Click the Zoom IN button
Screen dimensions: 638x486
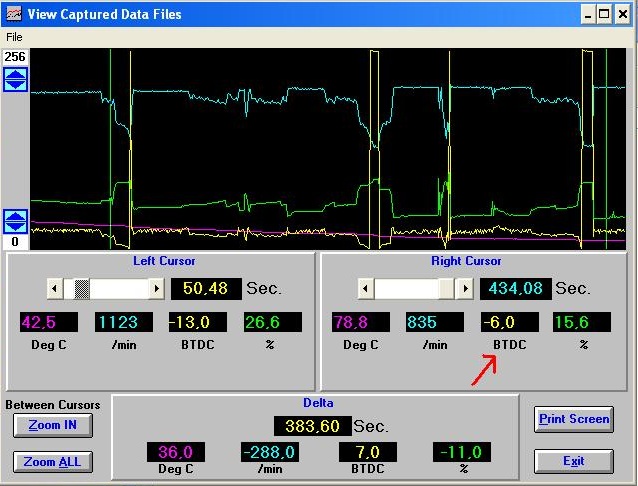point(52,425)
